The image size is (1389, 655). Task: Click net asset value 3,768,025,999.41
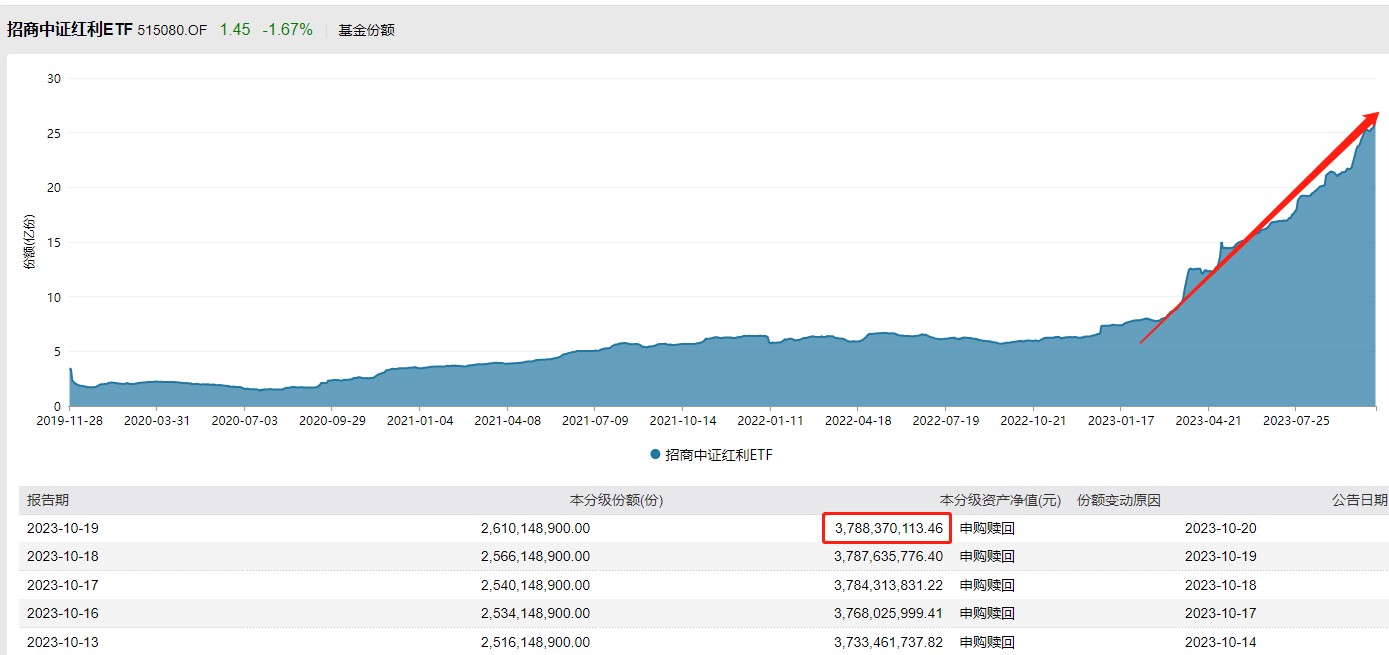click(888, 613)
